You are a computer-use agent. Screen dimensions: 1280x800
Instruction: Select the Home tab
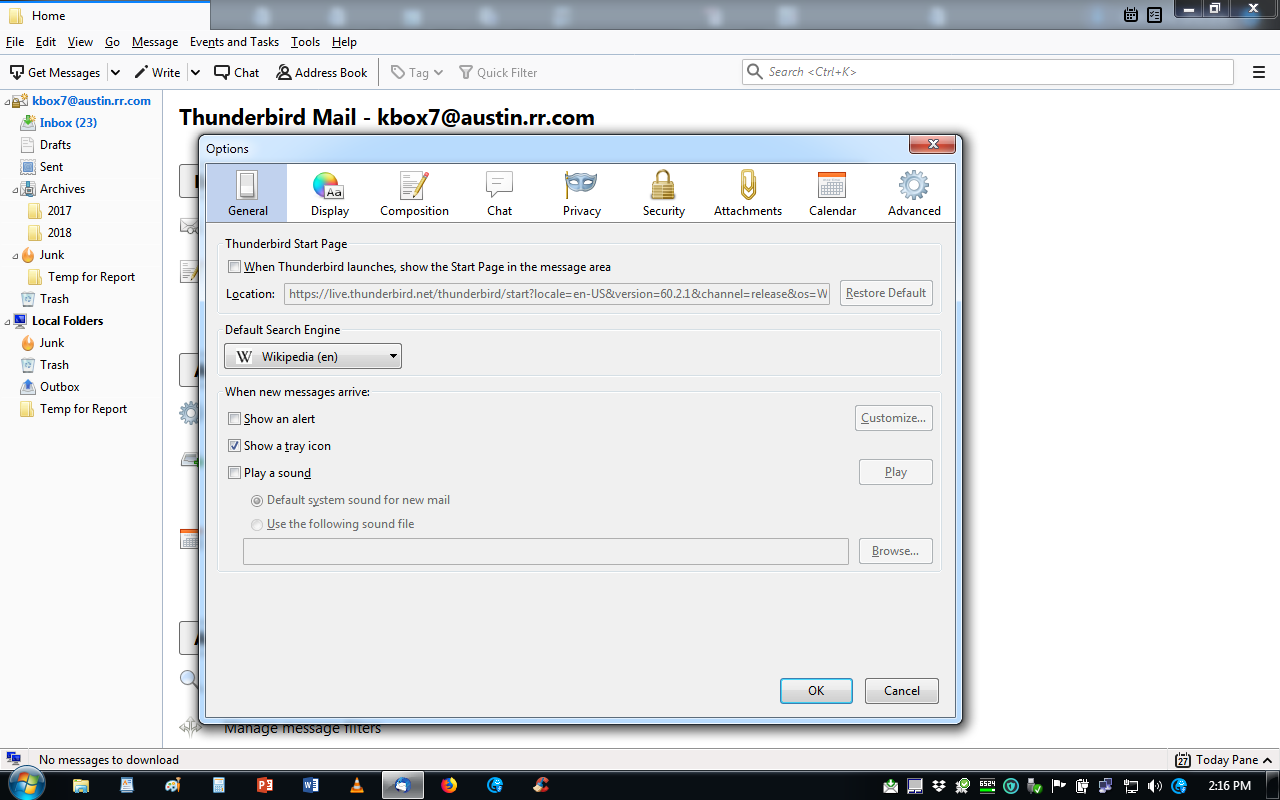pos(105,15)
